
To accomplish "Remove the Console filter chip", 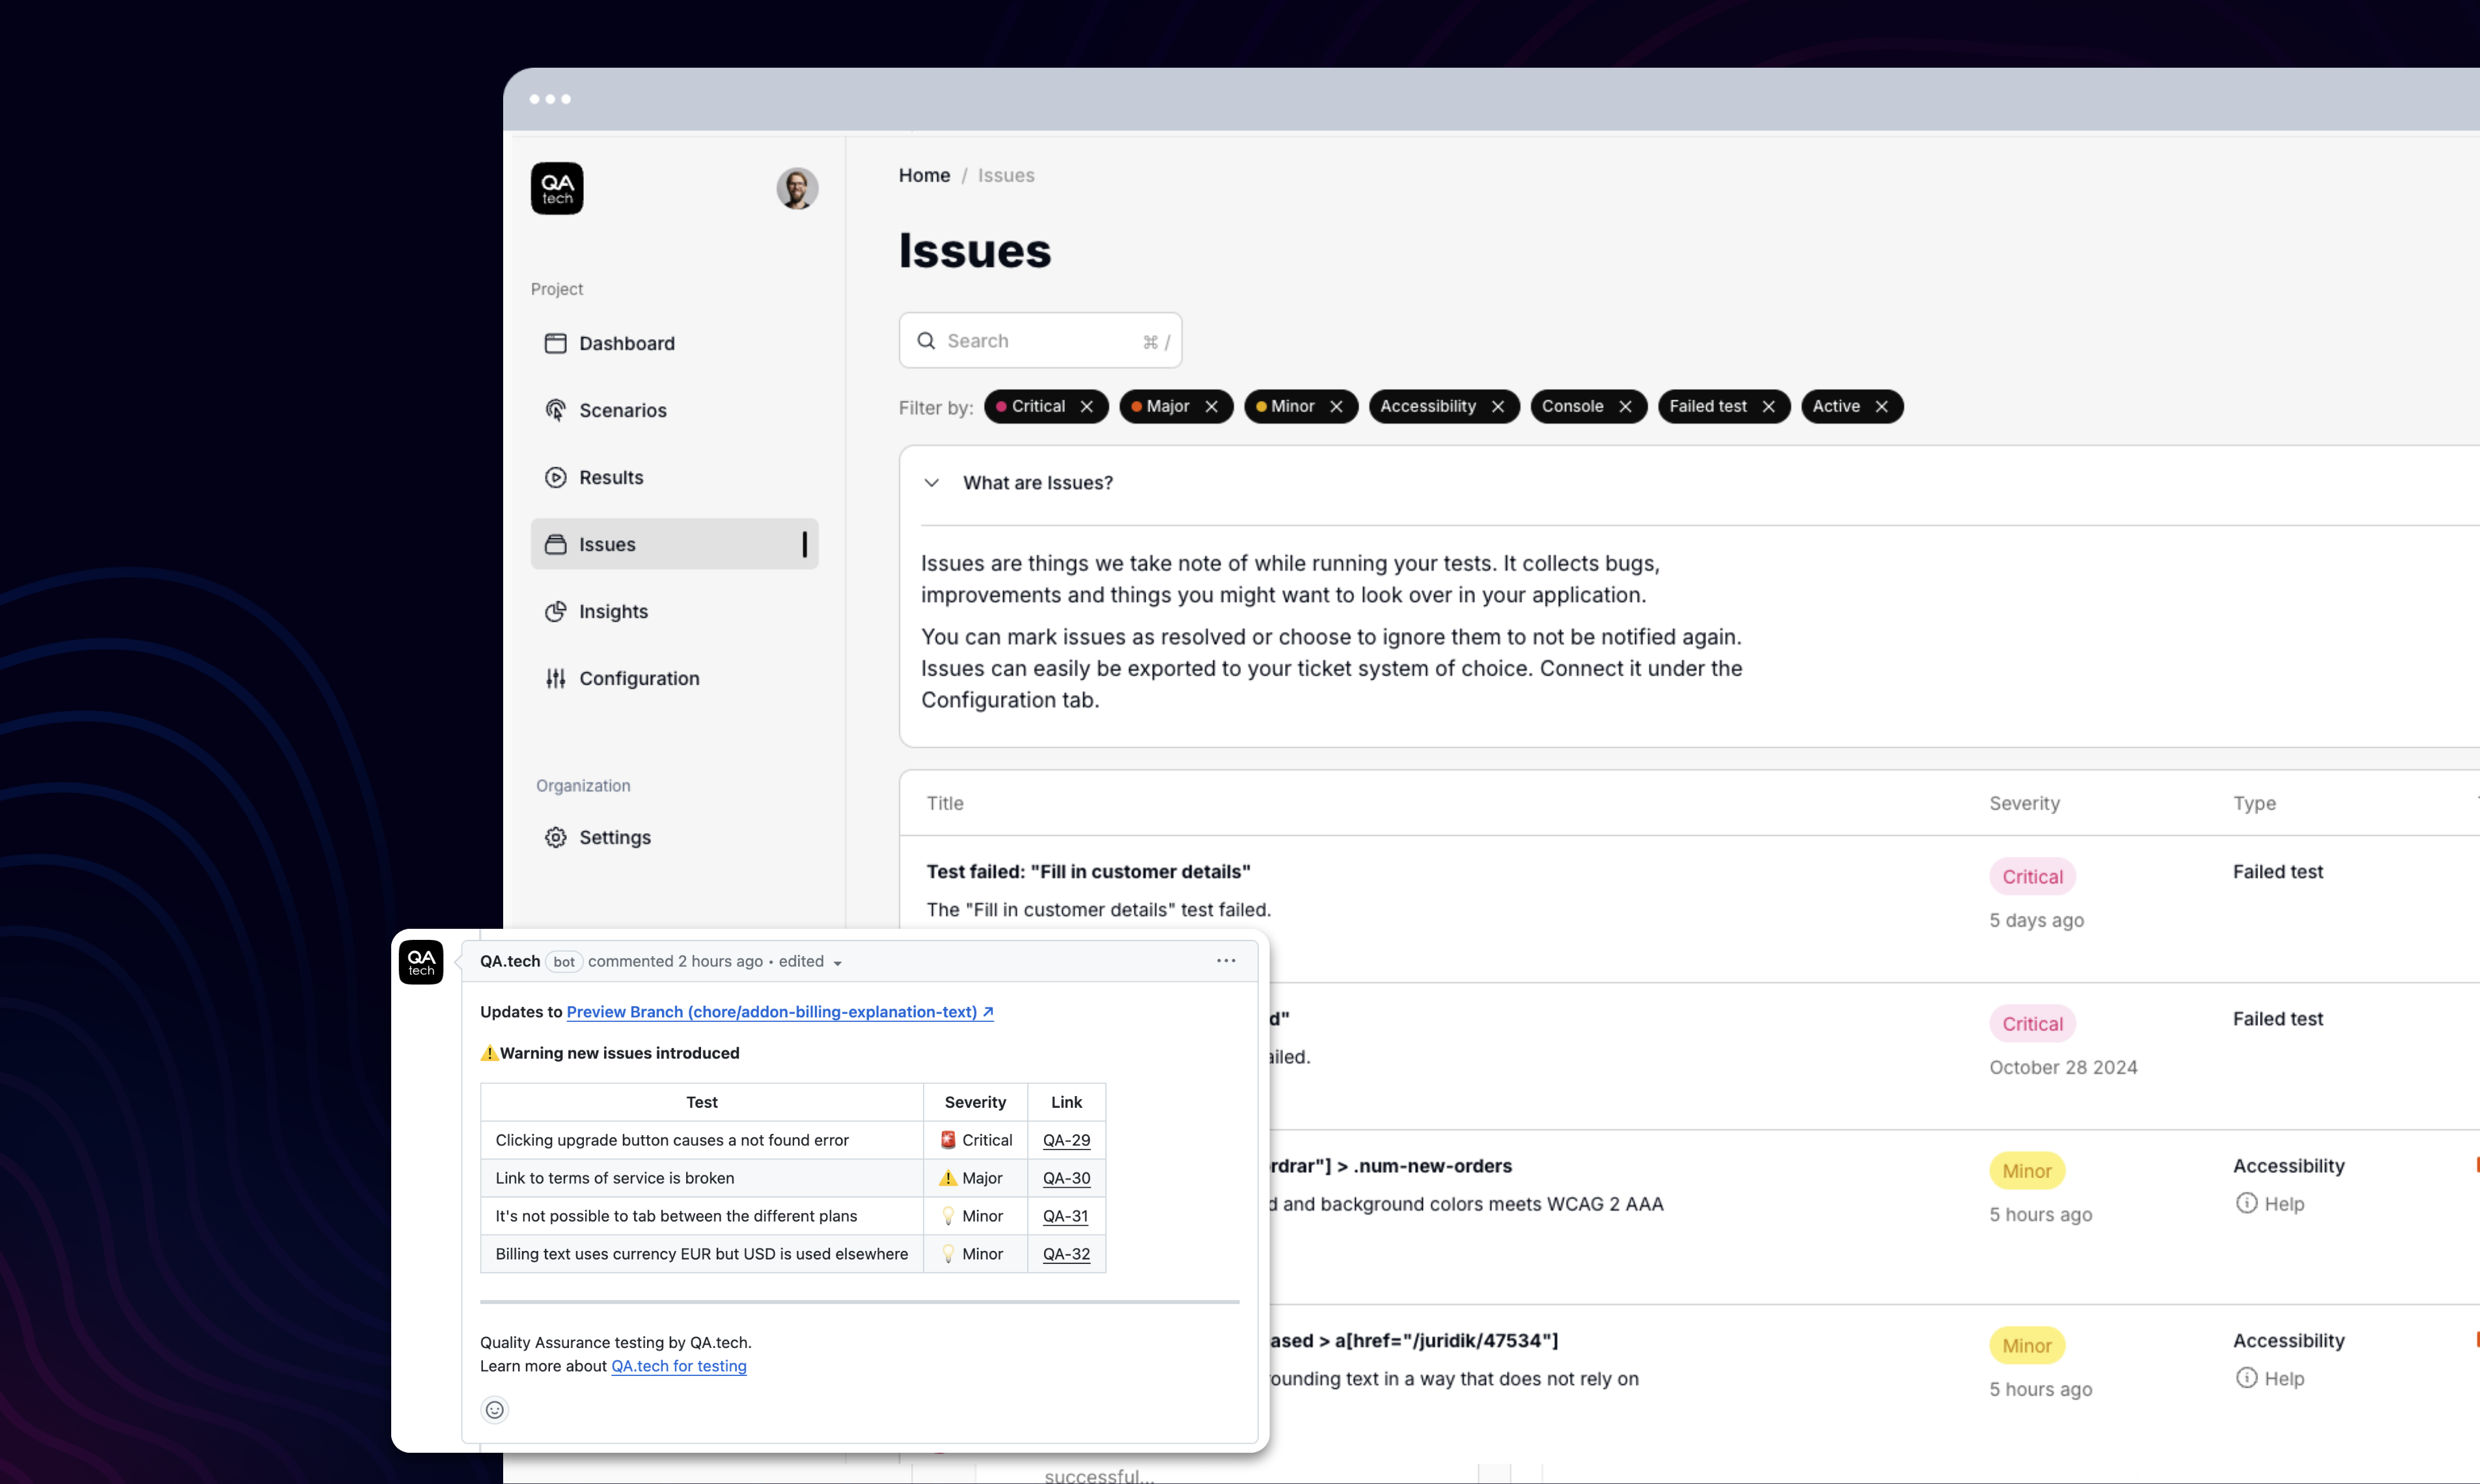I will pos(1625,406).
